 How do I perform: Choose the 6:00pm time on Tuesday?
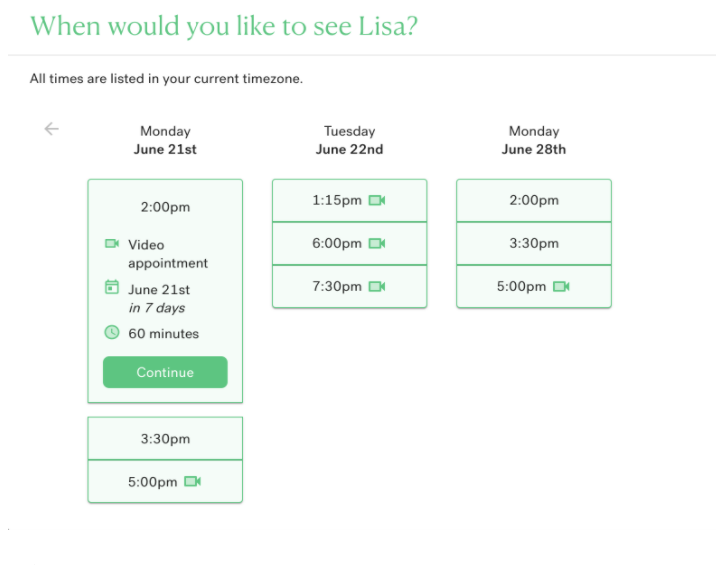(349, 243)
